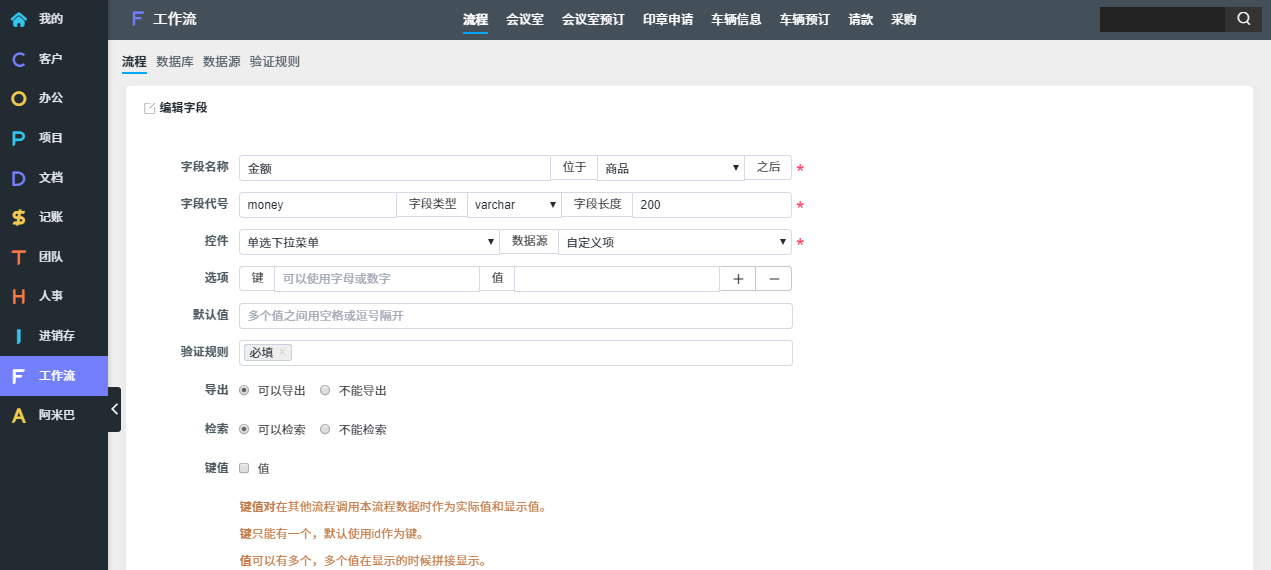The height and width of the screenshot is (570, 1271).
Task: Enable the 键值 值 checkbox
Action: 244,468
